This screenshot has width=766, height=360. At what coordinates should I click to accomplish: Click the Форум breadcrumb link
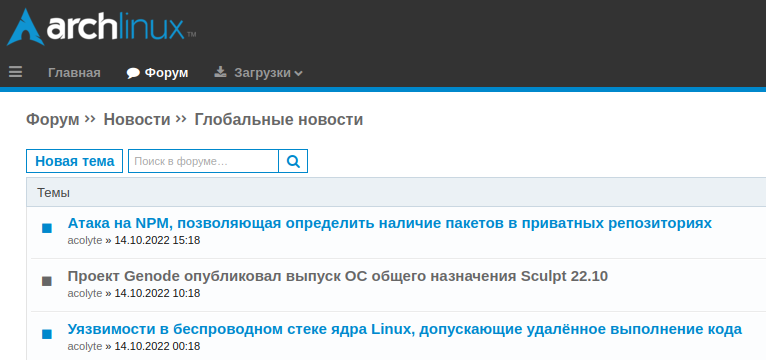pos(52,119)
